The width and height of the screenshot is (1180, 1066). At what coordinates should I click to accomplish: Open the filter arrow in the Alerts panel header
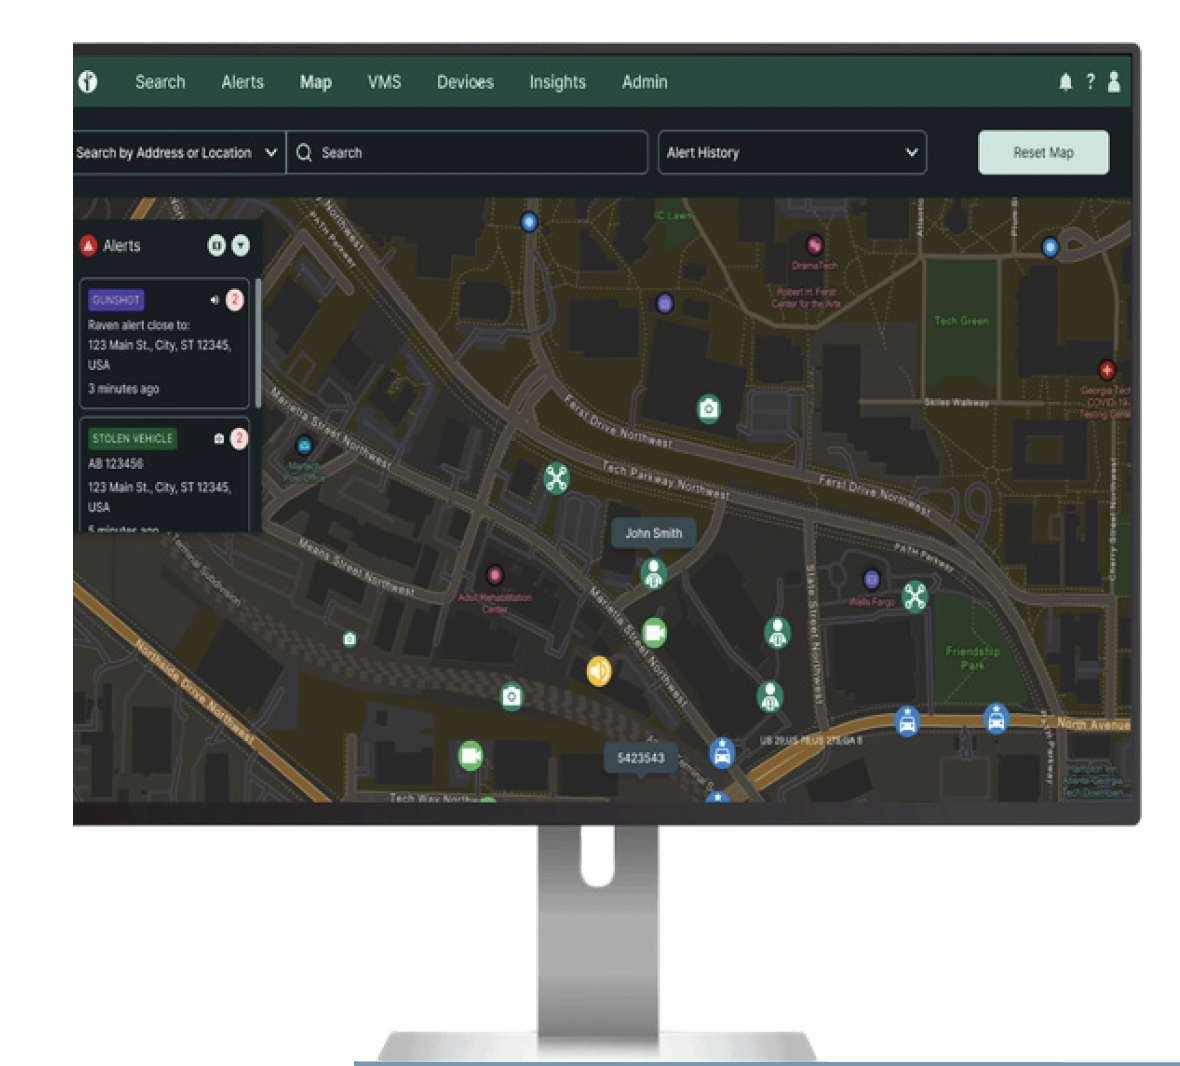[240, 245]
